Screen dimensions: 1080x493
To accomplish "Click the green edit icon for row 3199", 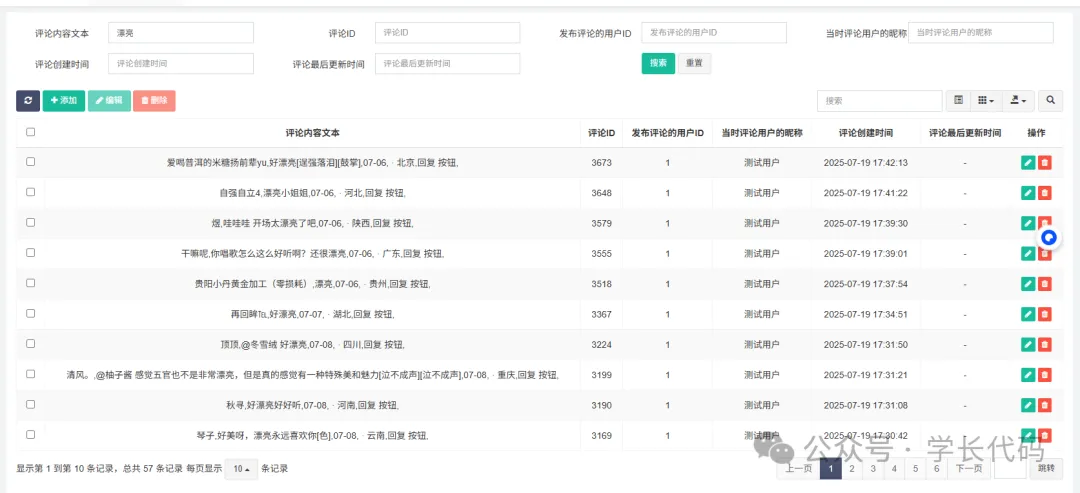I will [1028, 375].
